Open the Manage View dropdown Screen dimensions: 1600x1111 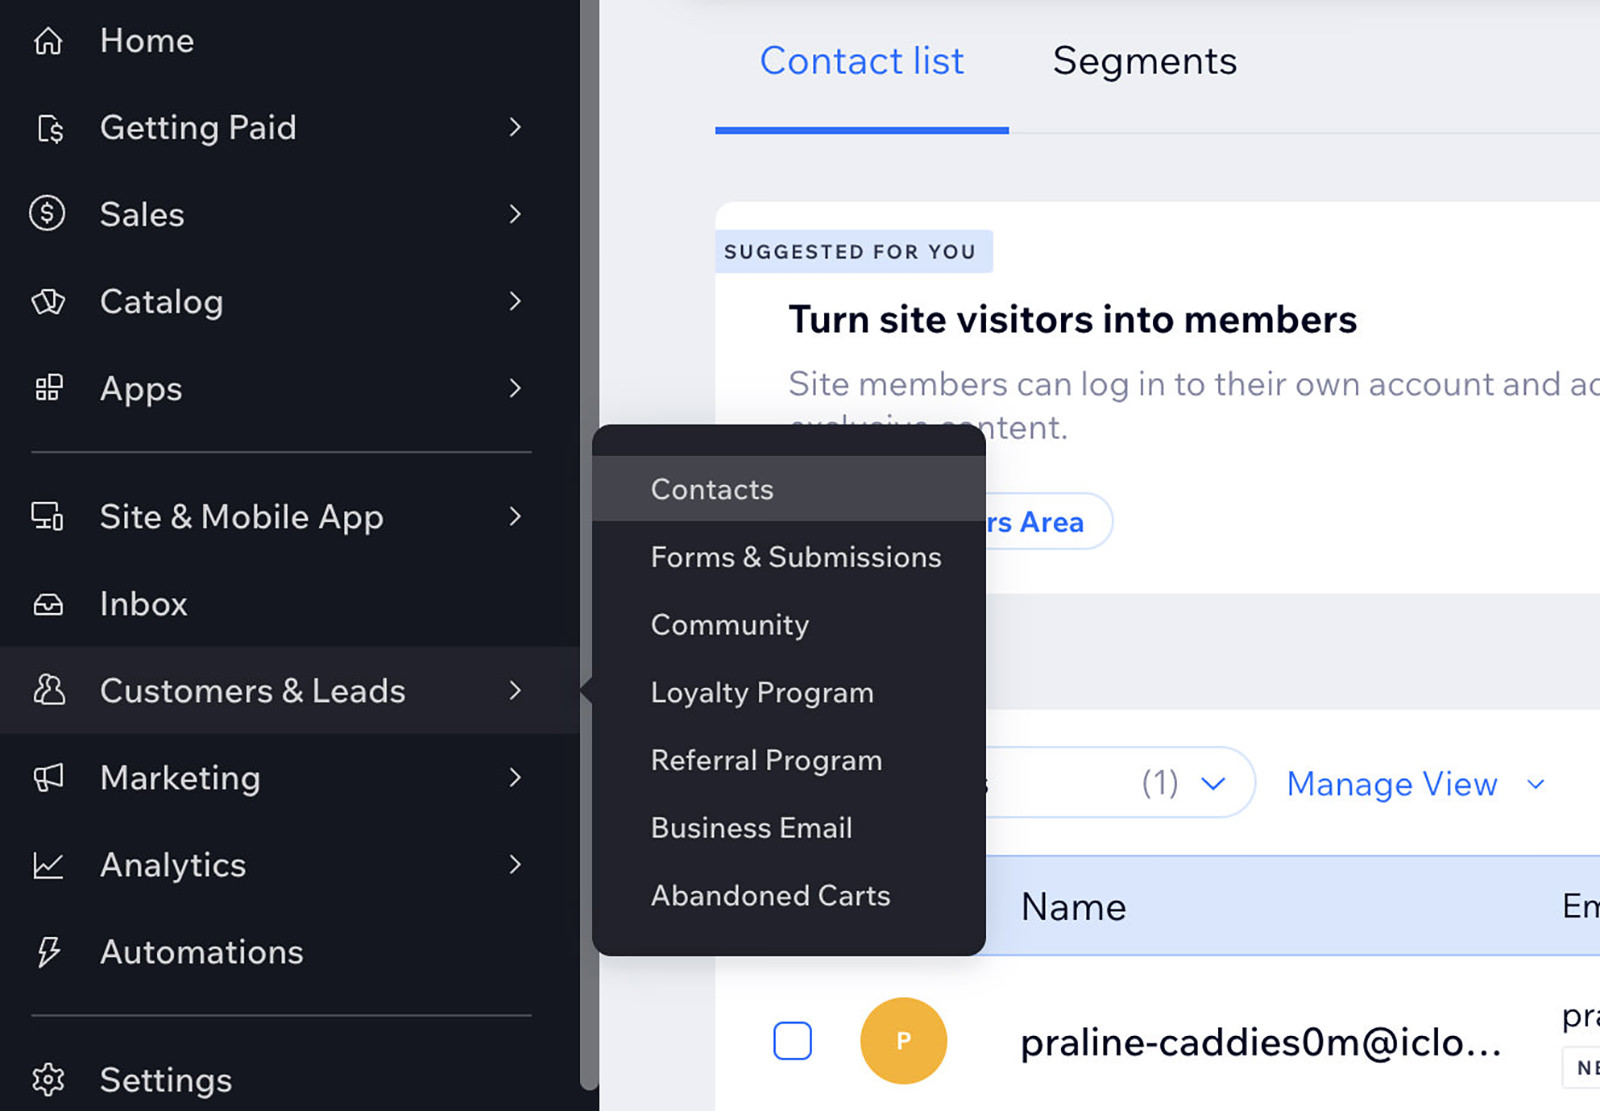1416,784
